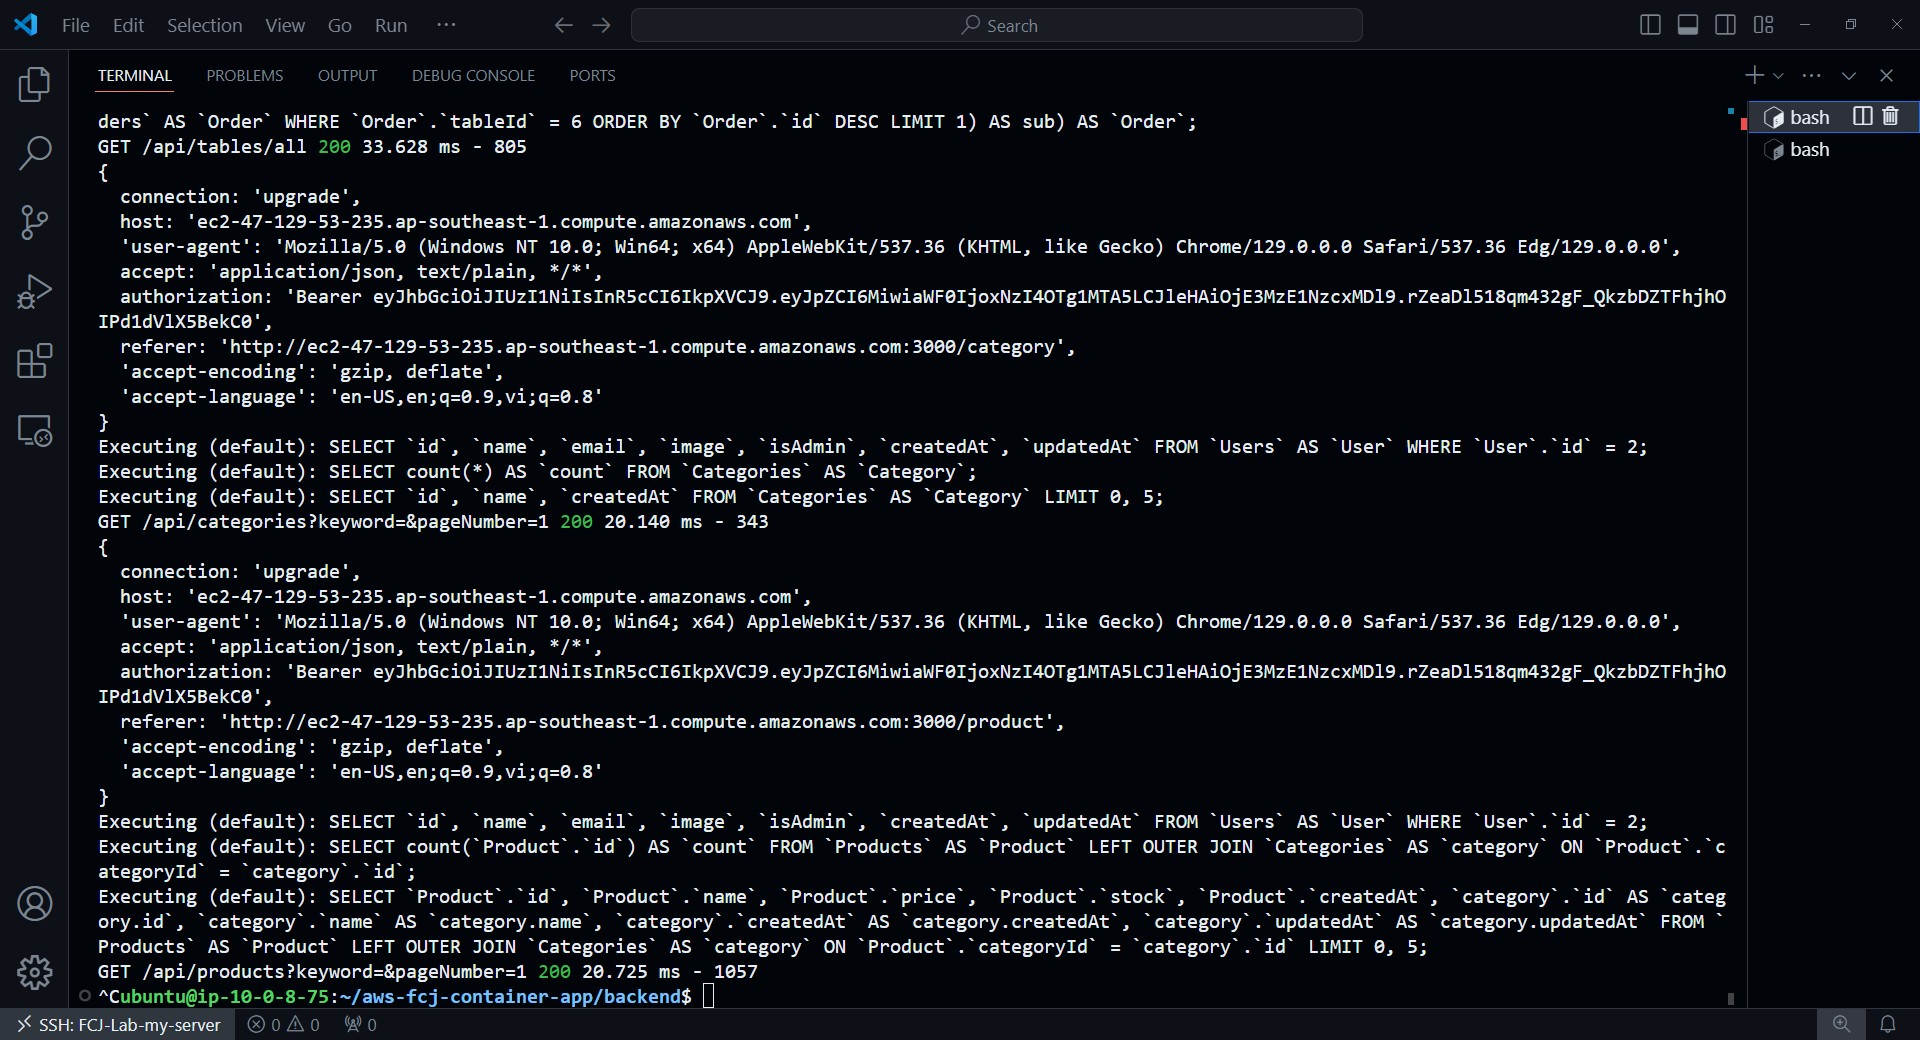This screenshot has width=1920, height=1040.
Task: Open the Remote Explorer view
Action: (x=34, y=431)
